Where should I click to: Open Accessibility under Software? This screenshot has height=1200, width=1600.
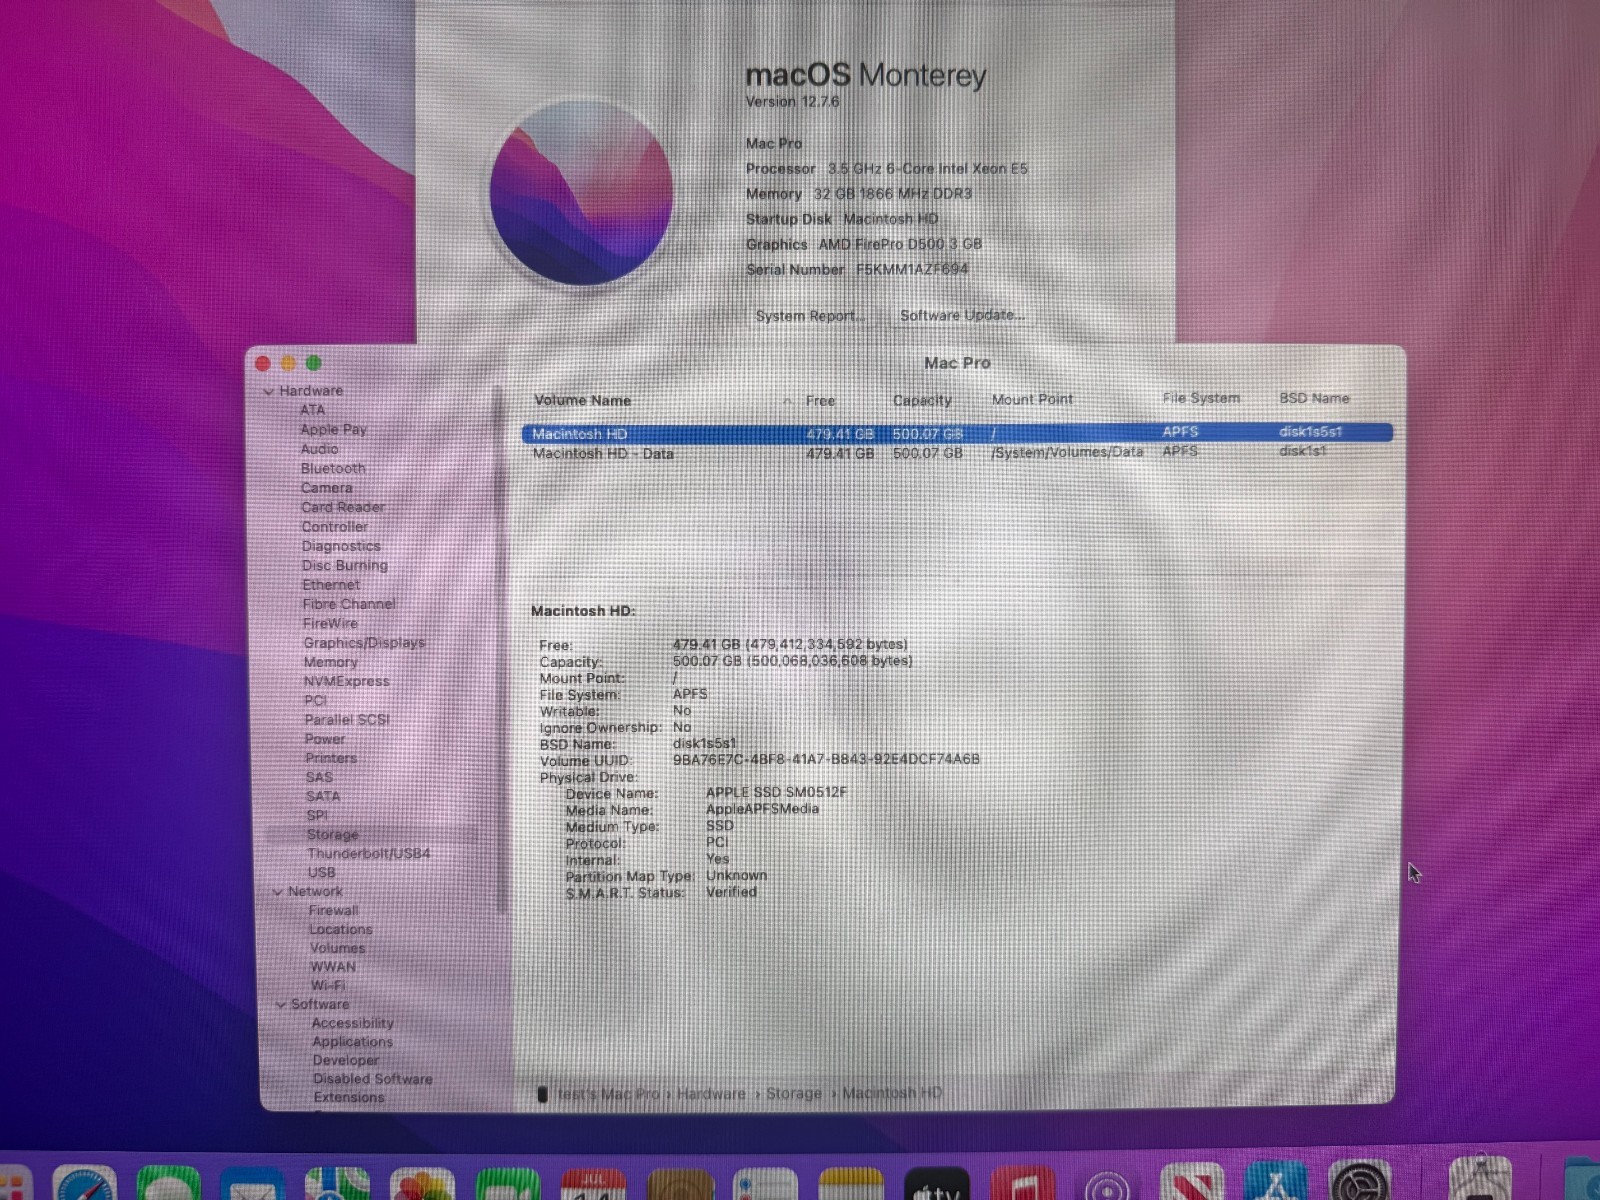[x=353, y=1023]
